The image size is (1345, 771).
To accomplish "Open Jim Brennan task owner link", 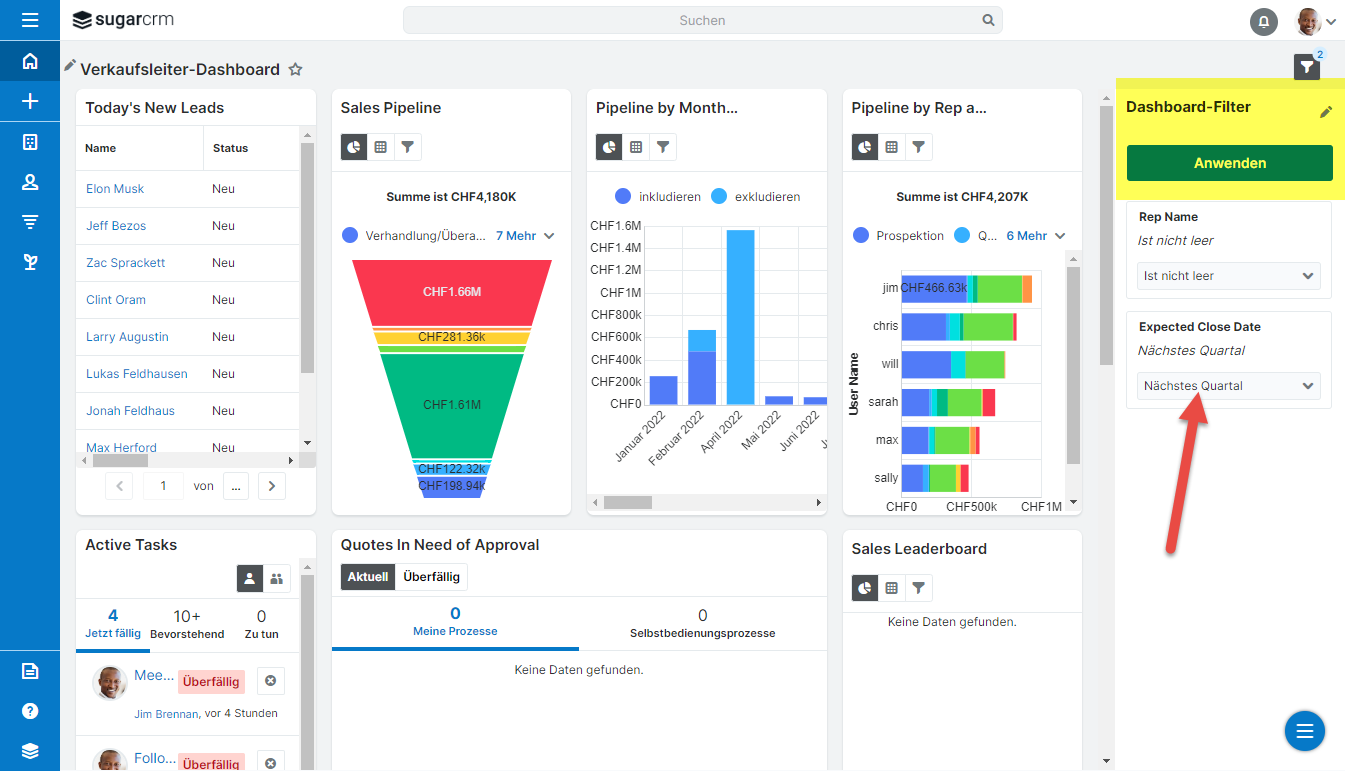I will coord(166,714).
